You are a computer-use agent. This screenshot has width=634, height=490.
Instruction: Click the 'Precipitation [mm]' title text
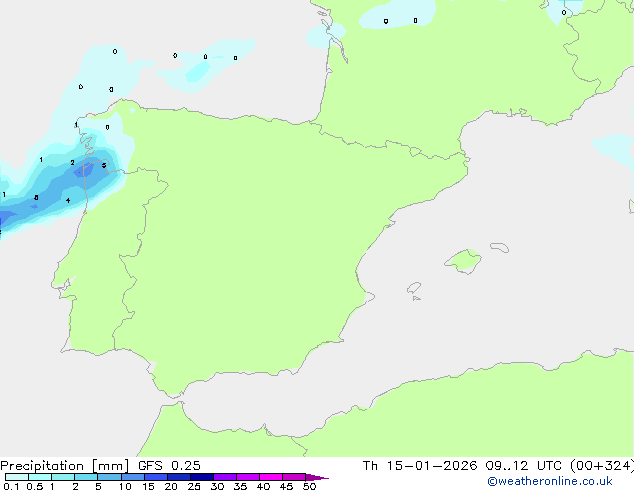(64, 466)
